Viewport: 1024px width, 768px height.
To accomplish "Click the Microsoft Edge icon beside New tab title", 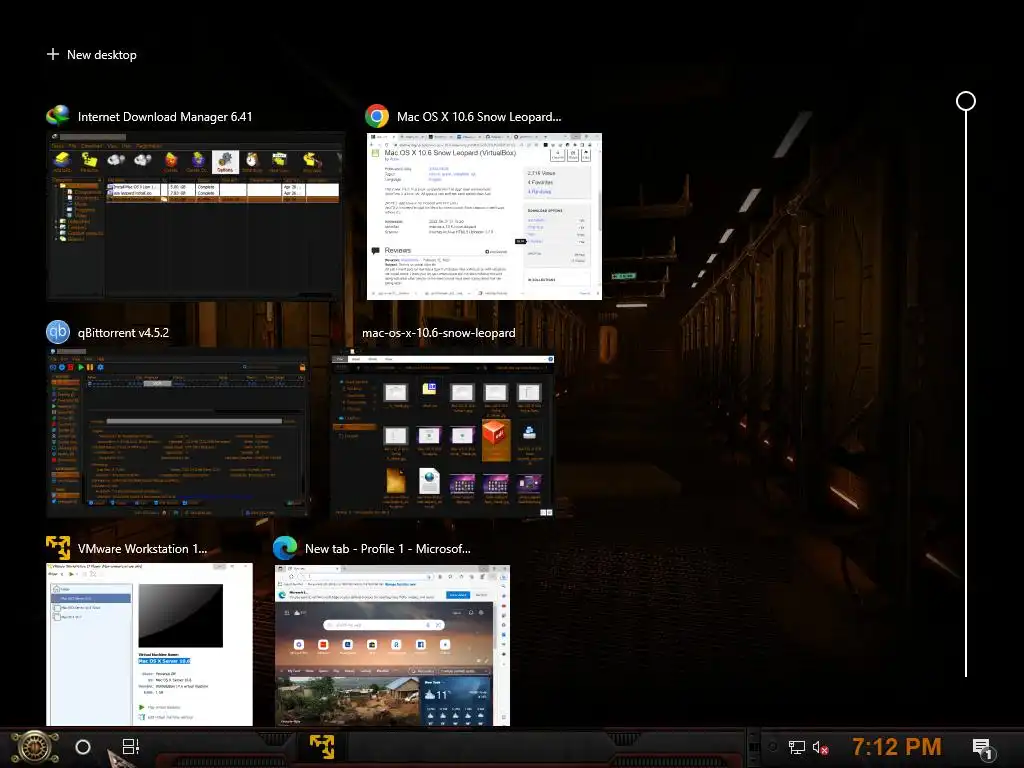I will click(285, 548).
